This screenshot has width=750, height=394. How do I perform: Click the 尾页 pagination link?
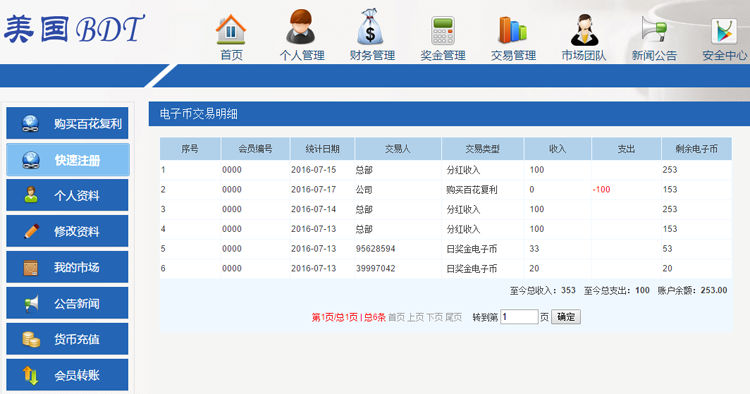point(453,317)
